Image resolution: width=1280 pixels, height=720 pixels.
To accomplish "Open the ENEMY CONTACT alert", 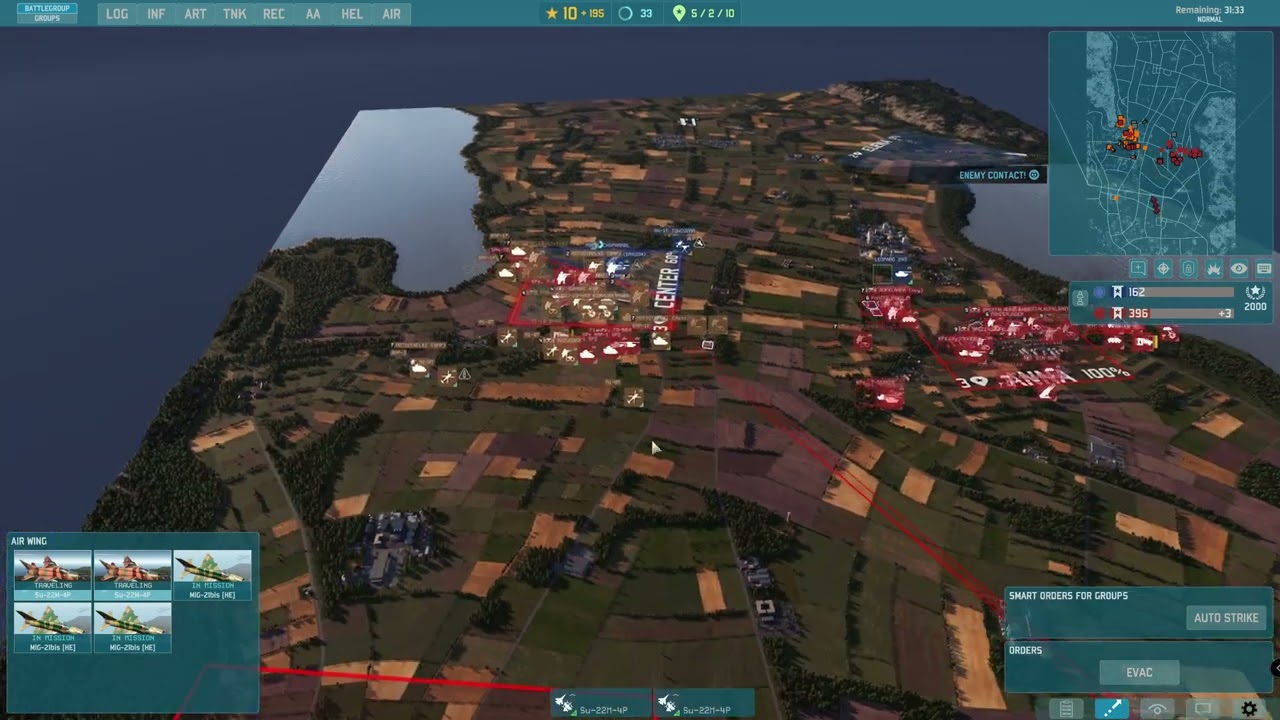I will (x=999, y=175).
